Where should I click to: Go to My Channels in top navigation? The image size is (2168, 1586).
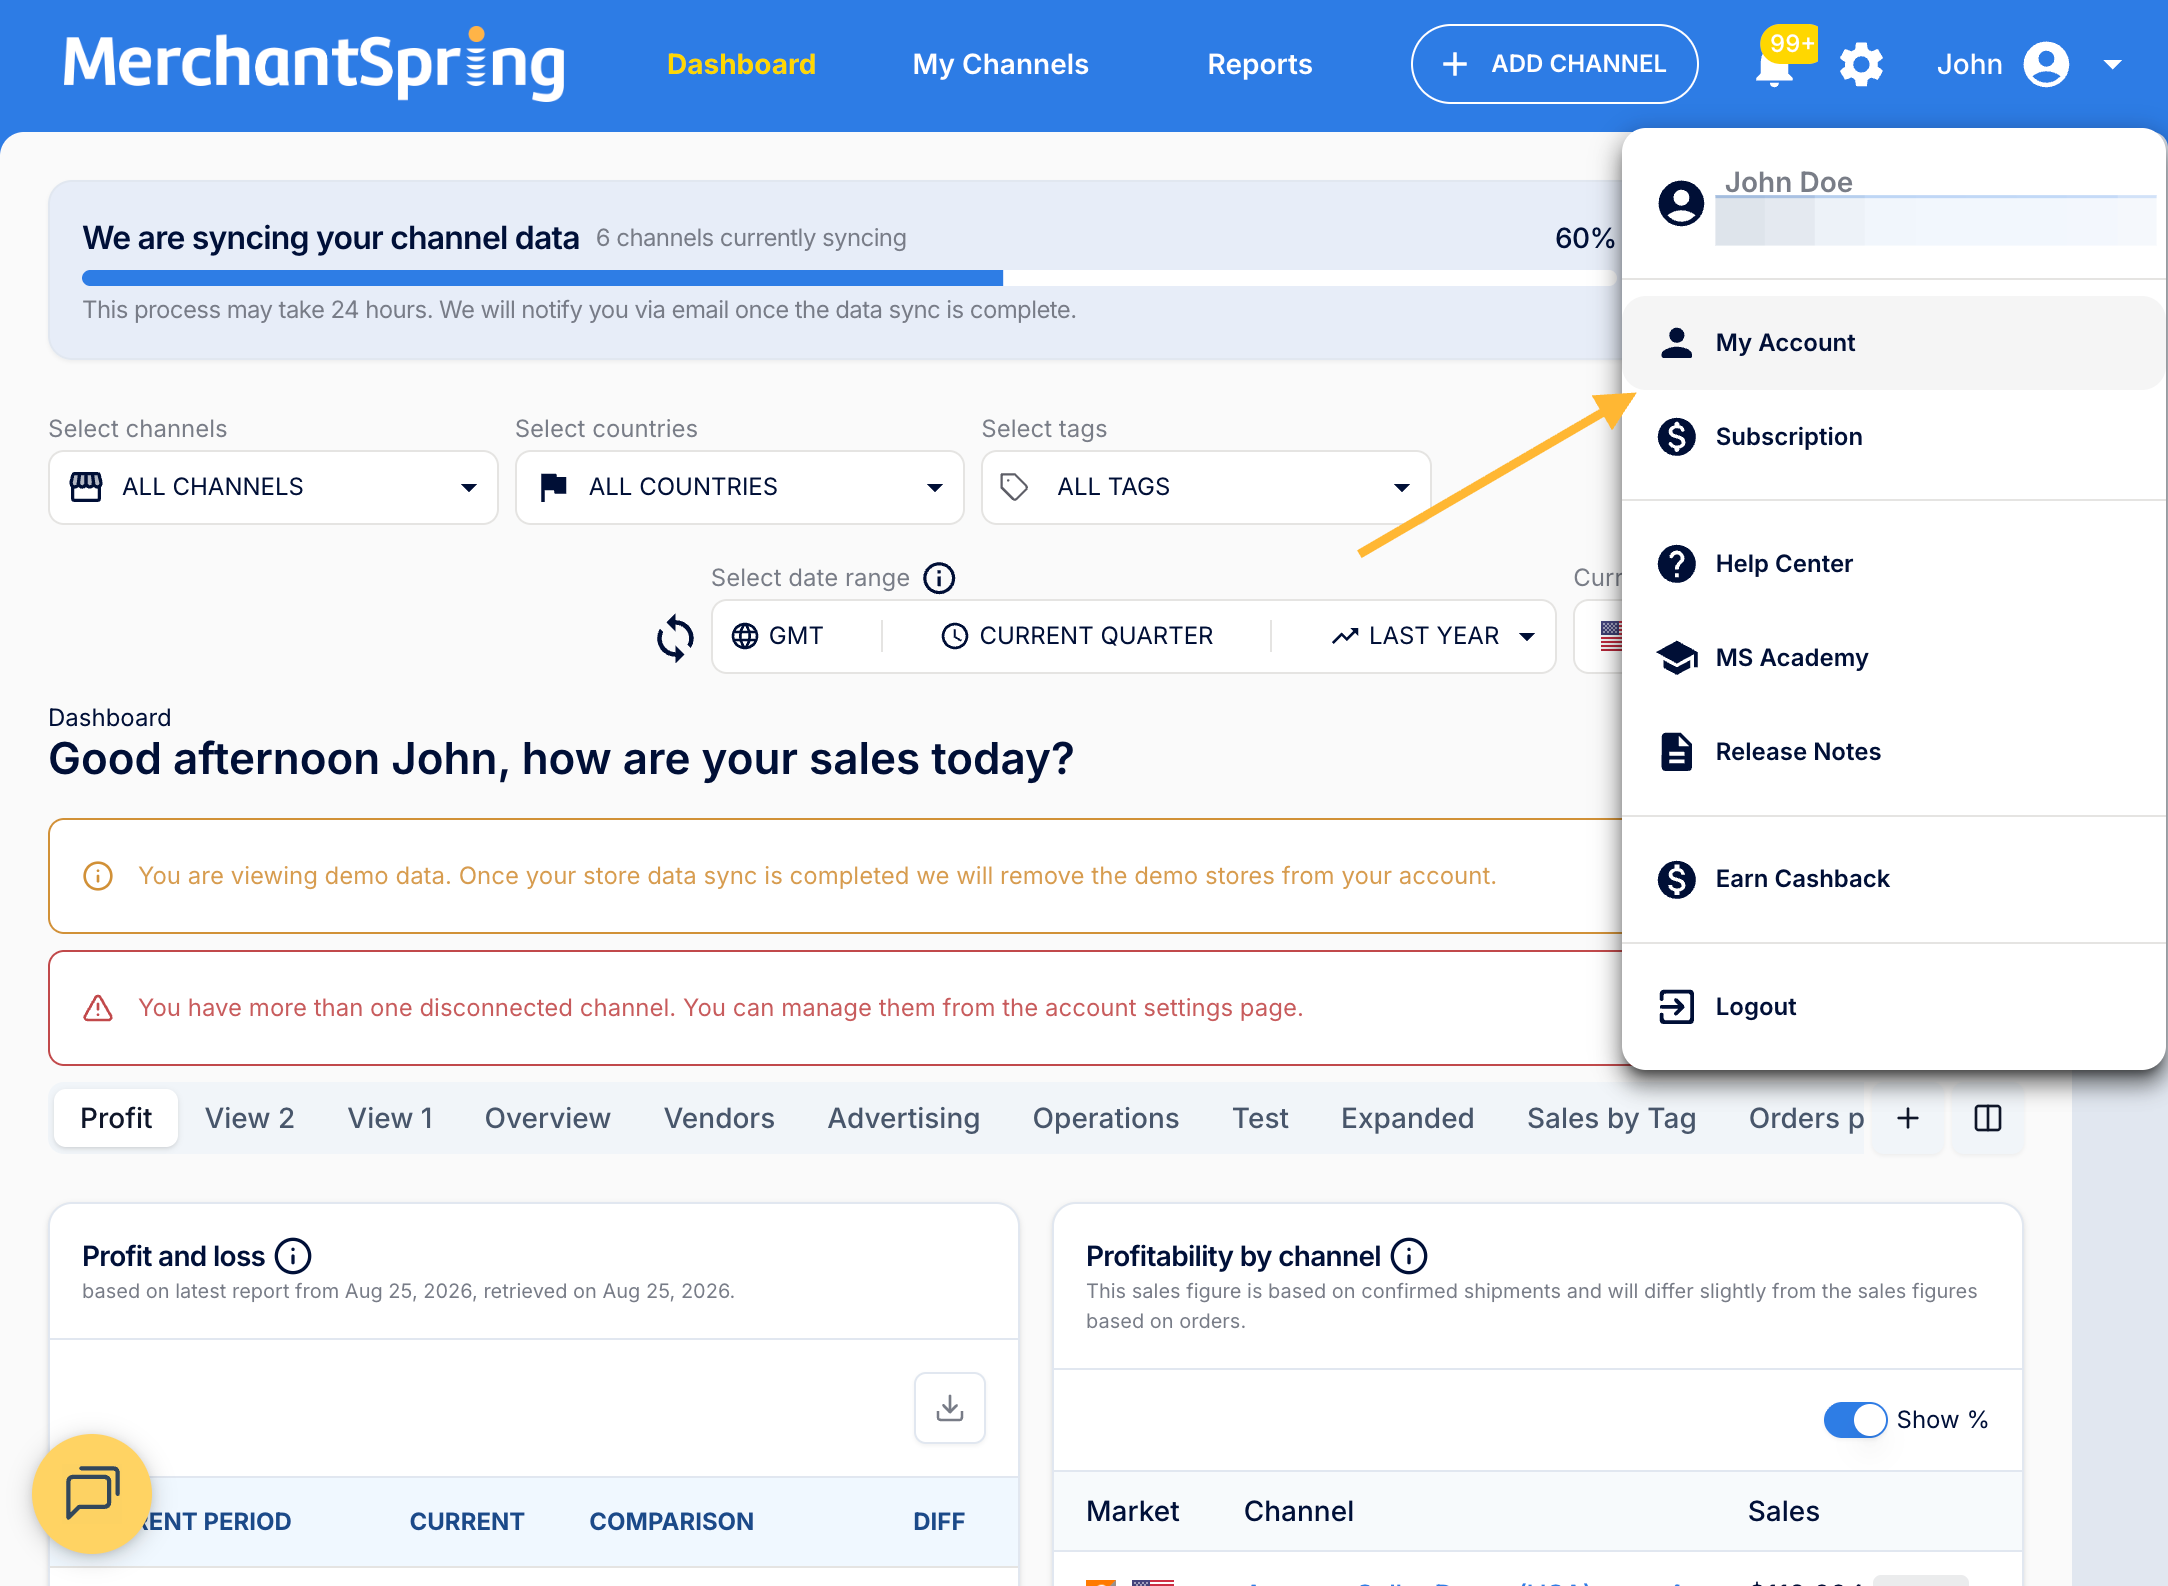pyautogui.click(x=1000, y=64)
